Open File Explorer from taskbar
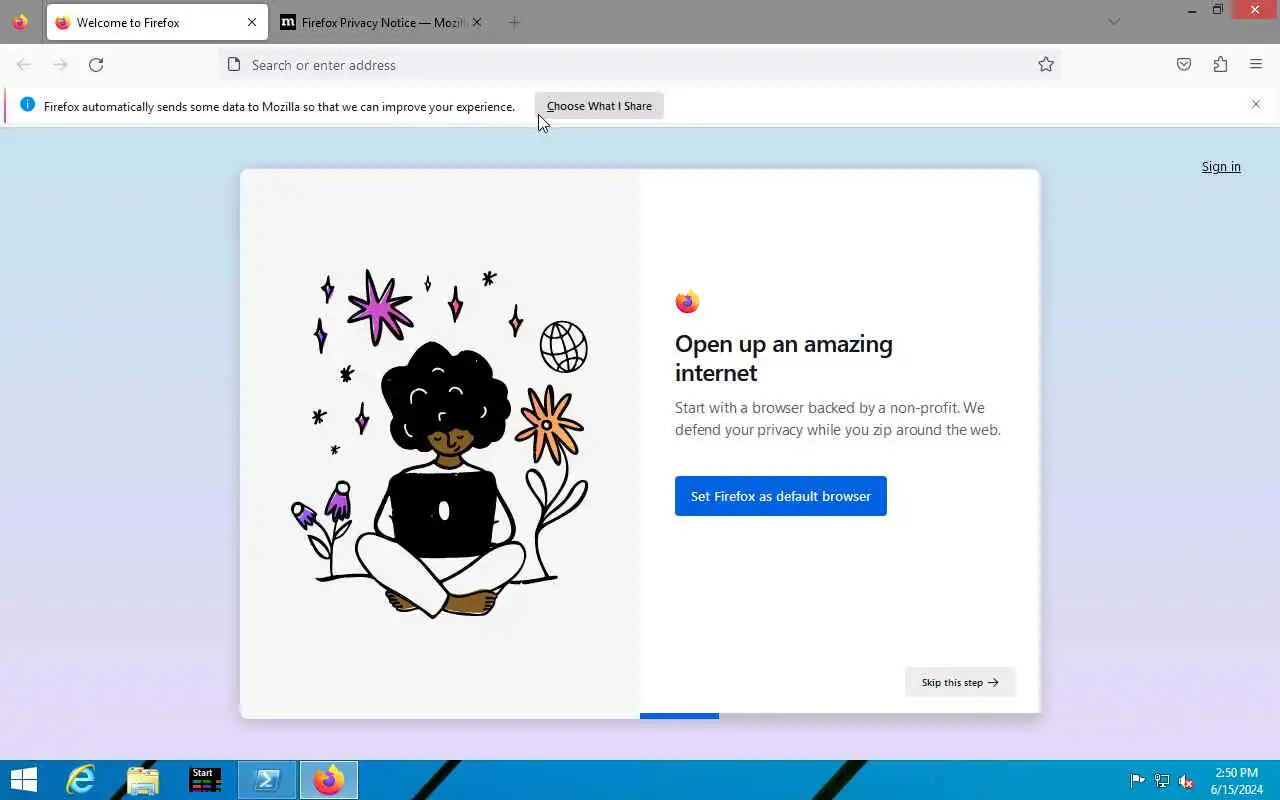 click(x=143, y=780)
